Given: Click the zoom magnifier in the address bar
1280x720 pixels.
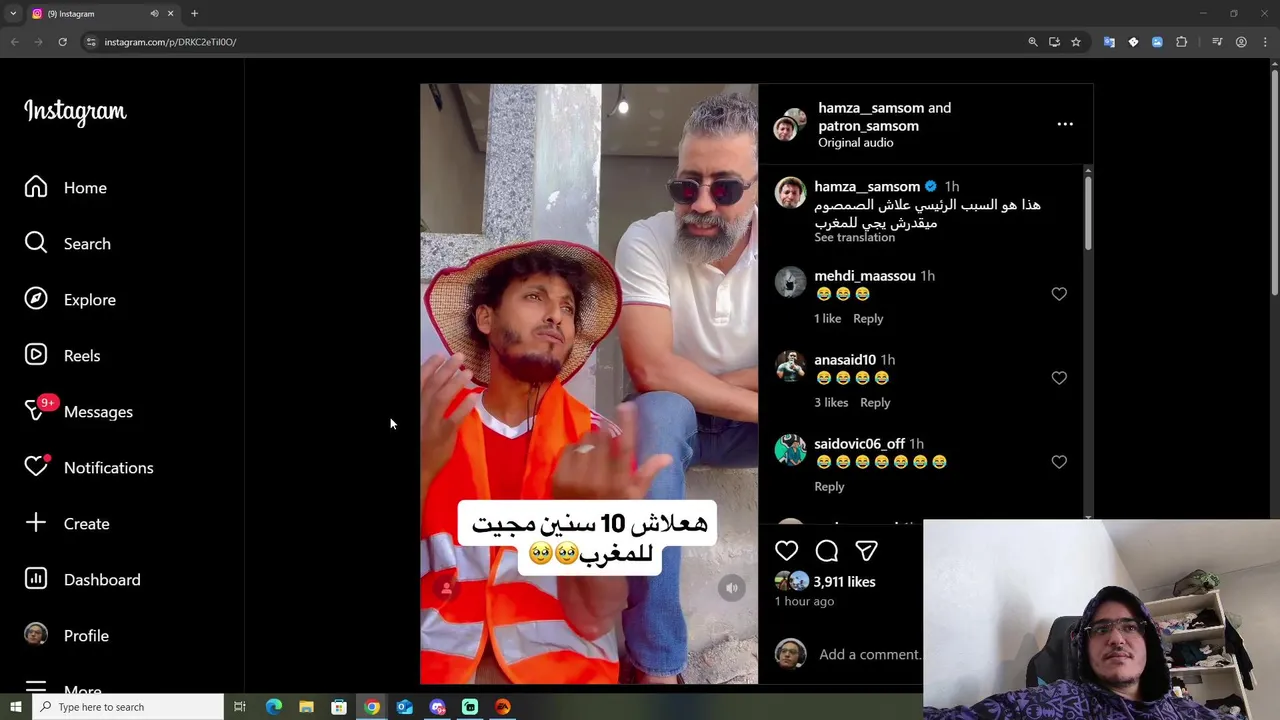Looking at the screenshot, I should pyautogui.click(x=1033, y=42).
